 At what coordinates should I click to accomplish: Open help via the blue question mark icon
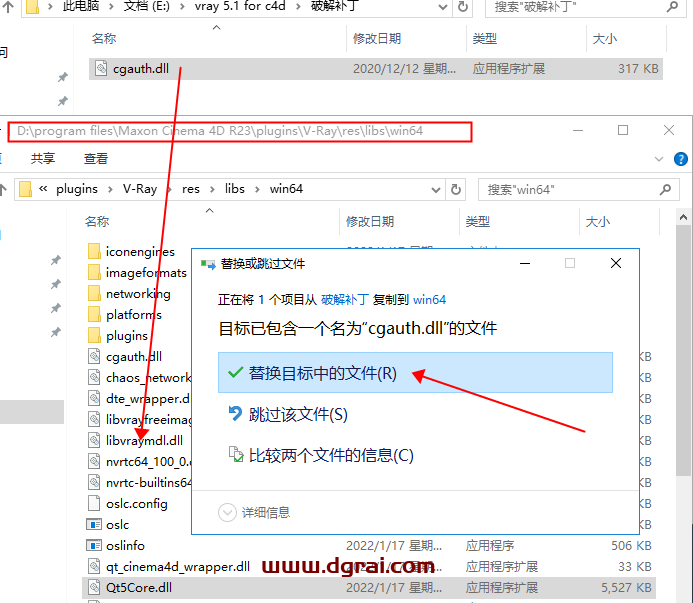[x=681, y=158]
